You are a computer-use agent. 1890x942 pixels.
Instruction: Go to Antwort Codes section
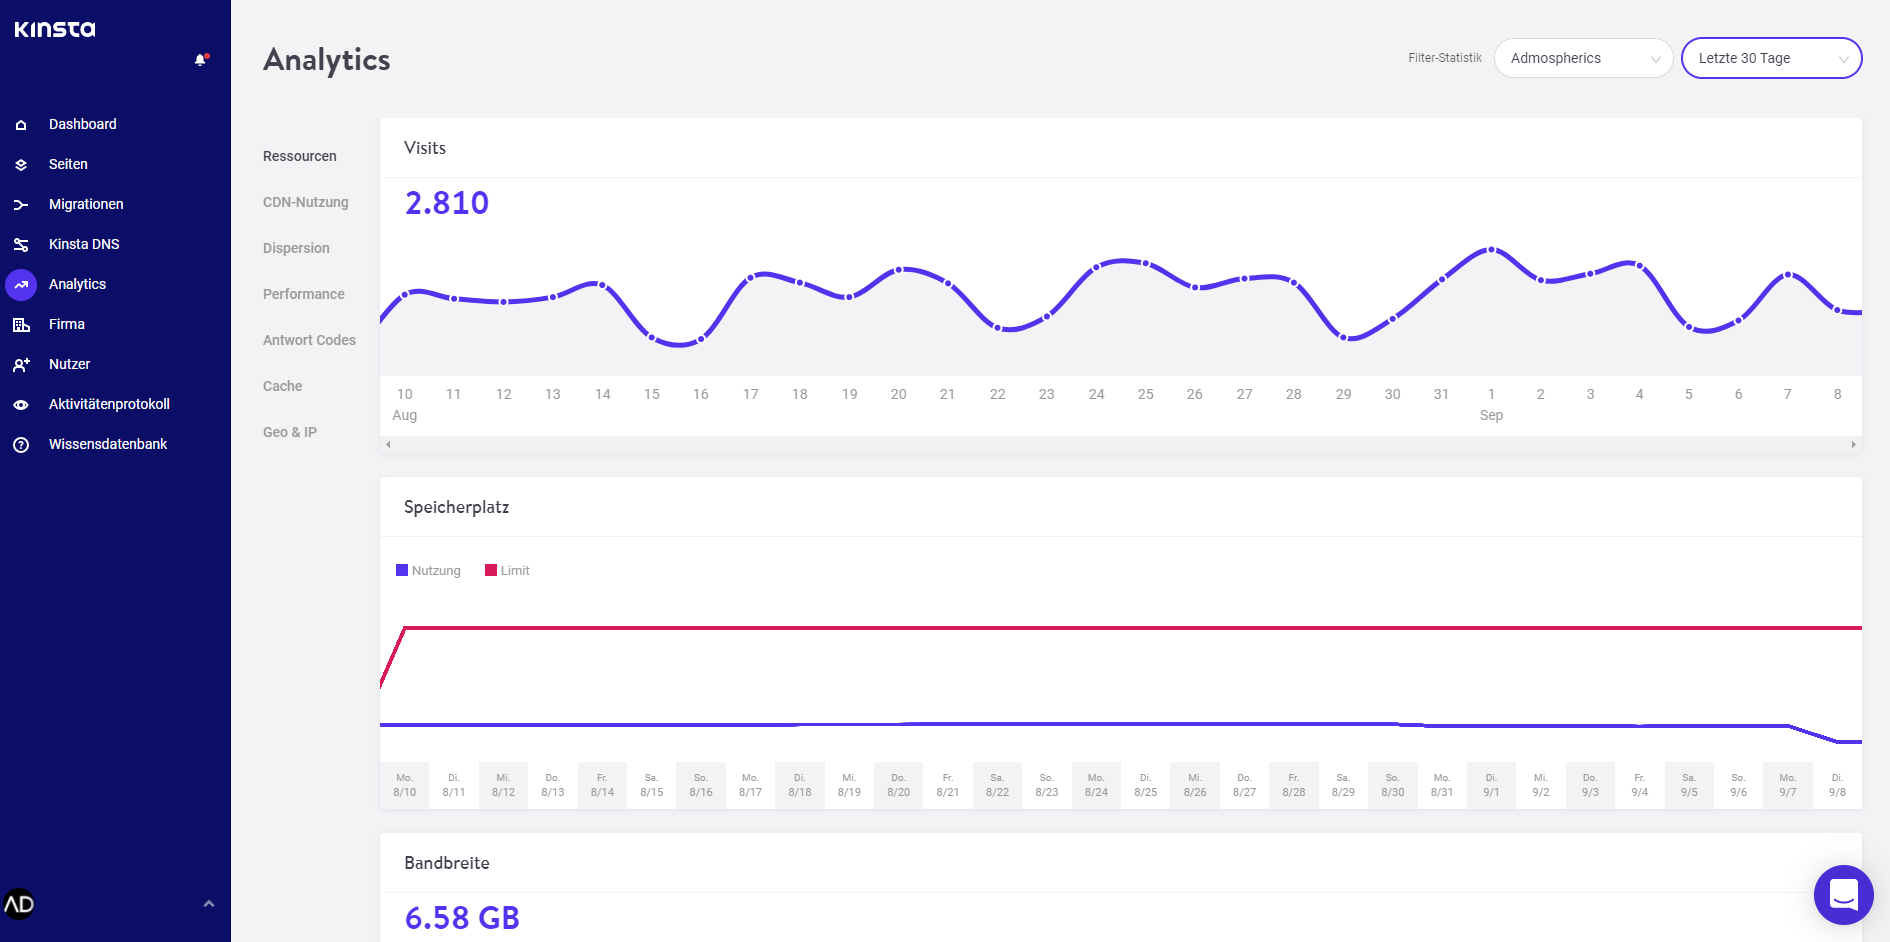click(x=309, y=340)
